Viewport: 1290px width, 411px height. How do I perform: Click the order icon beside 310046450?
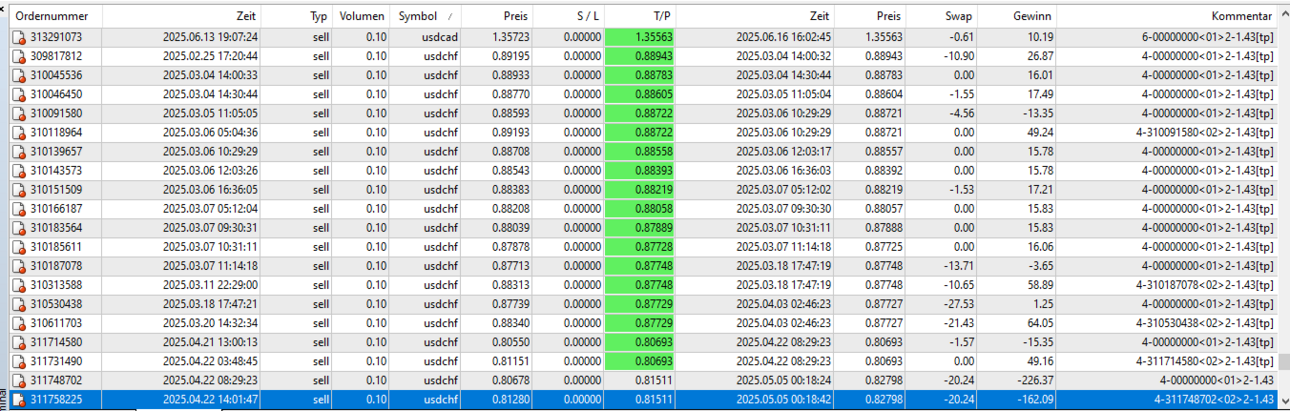[19, 94]
